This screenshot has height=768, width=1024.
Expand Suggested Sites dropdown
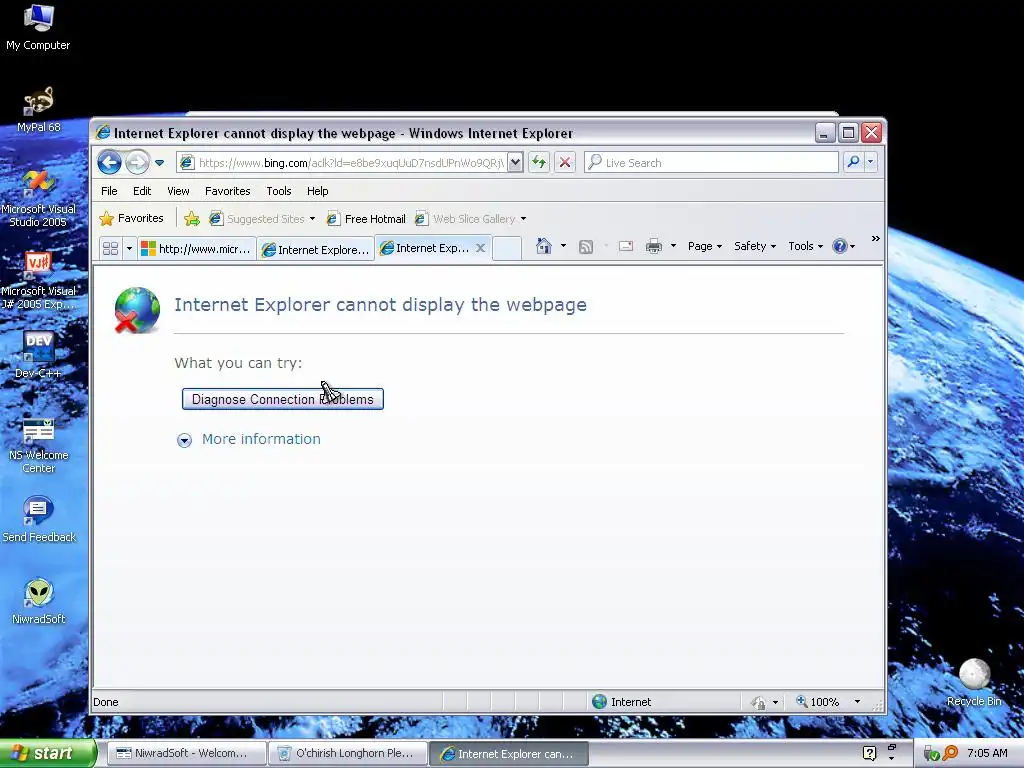pyautogui.click(x=312, y=219)
